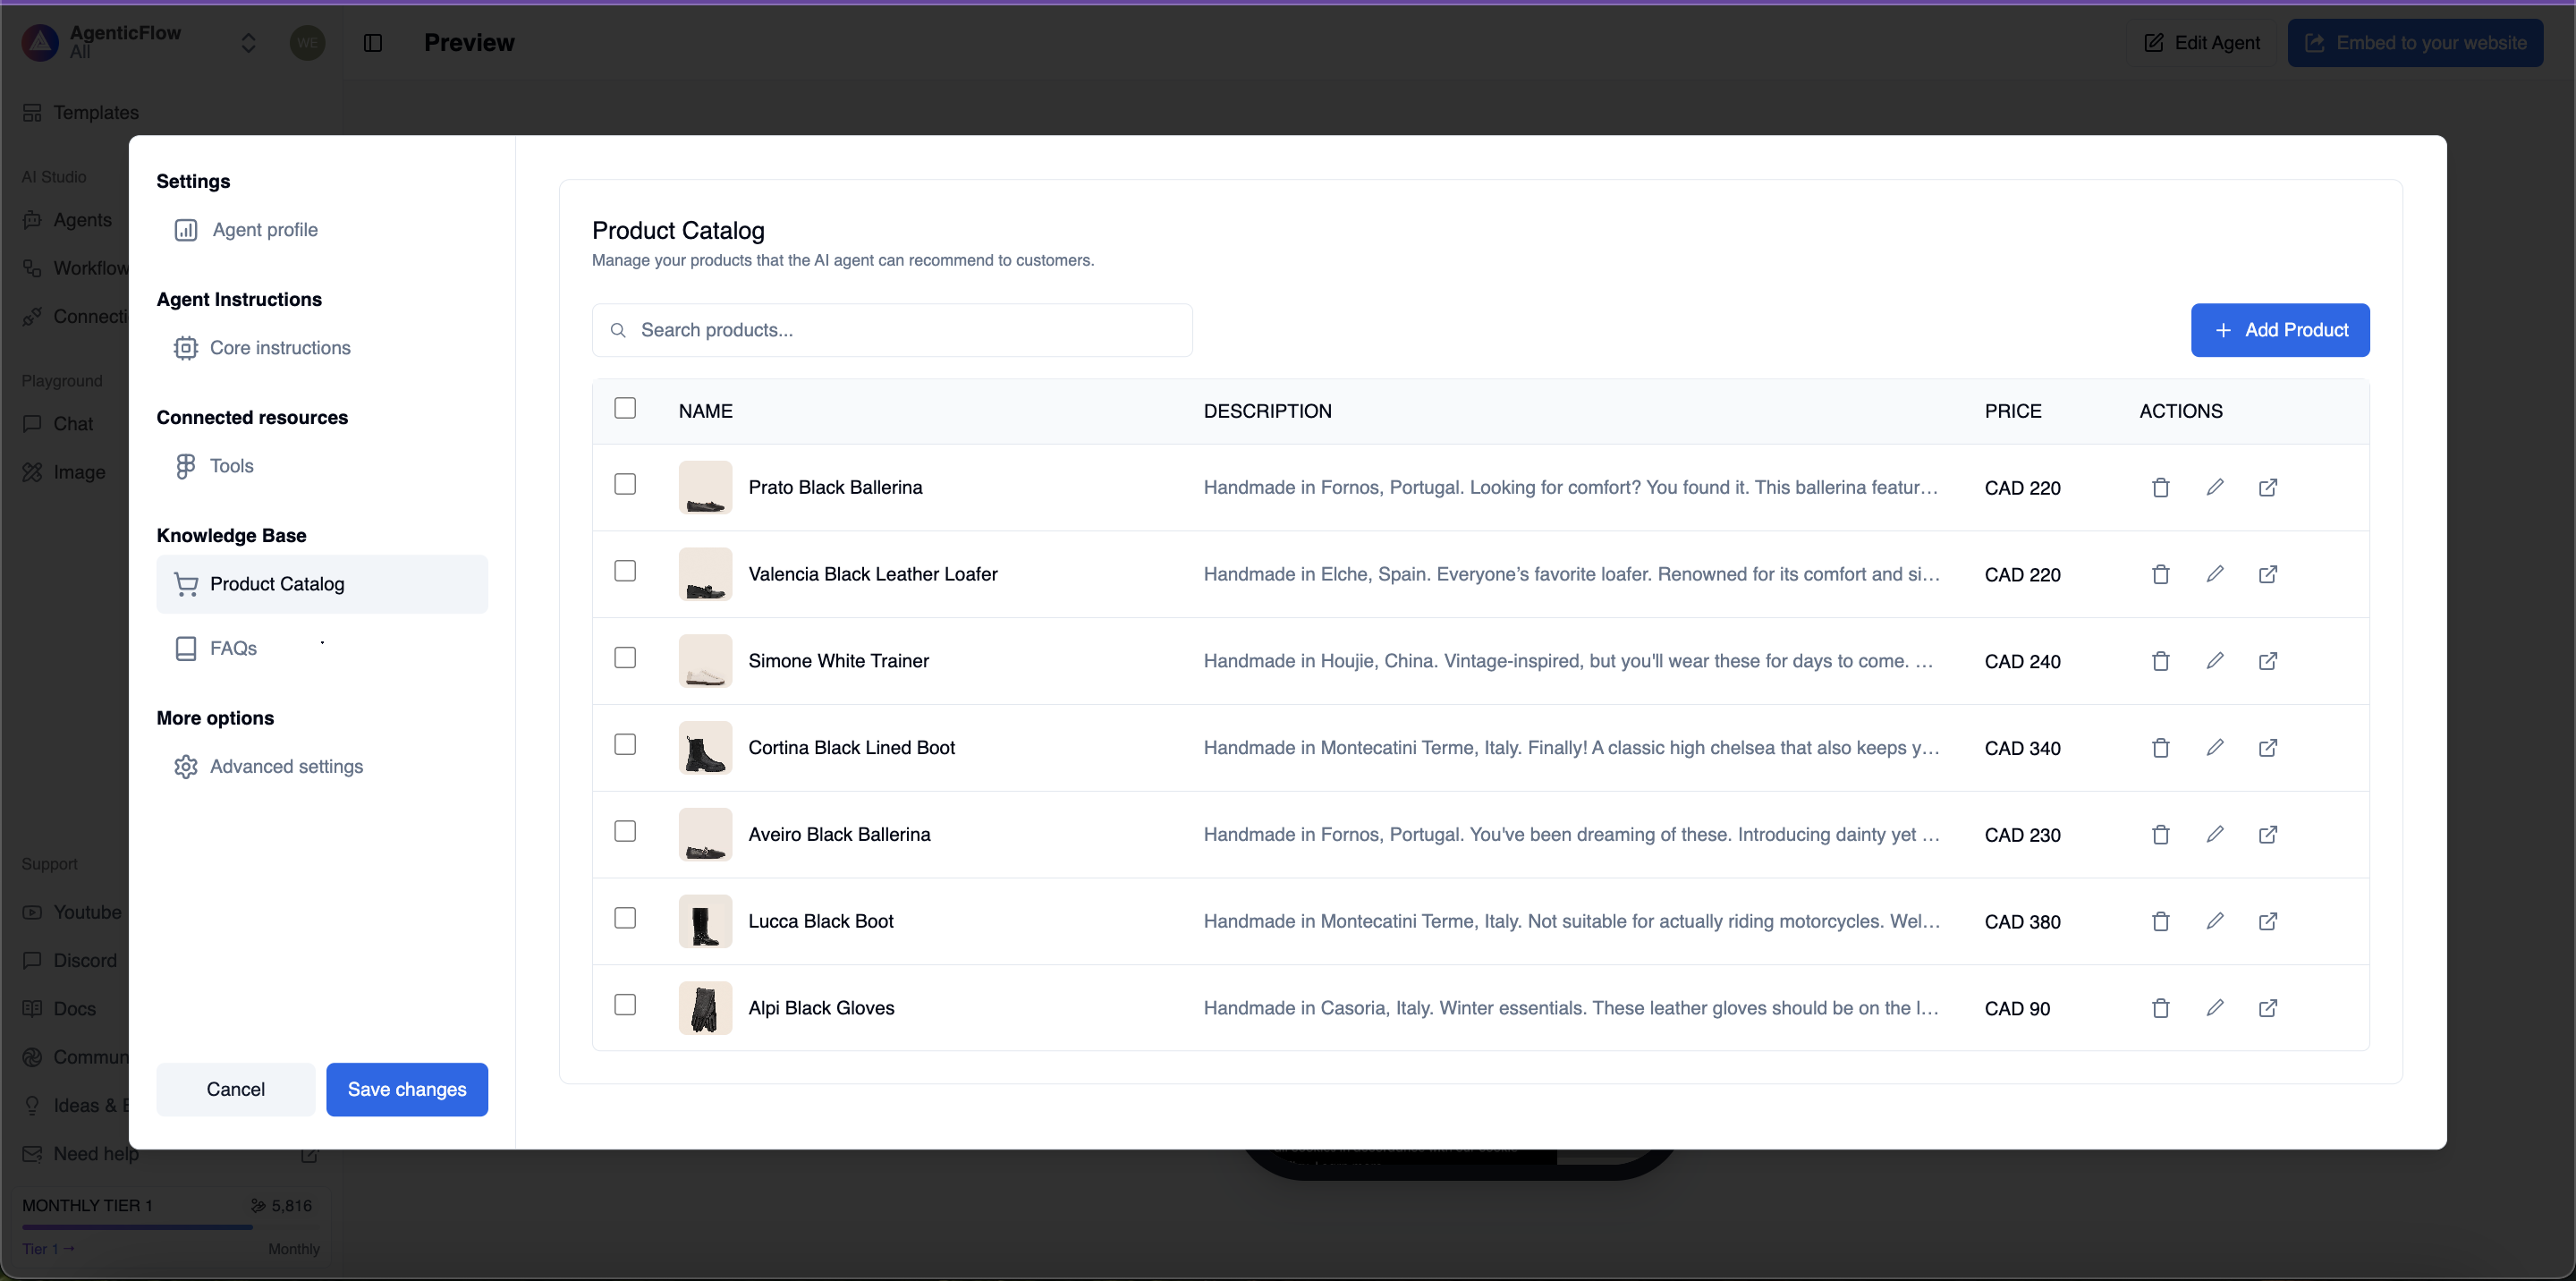Delete the Aveiro Black Ballerina product
The image size is (2576, 1281).
[2160, 835]
